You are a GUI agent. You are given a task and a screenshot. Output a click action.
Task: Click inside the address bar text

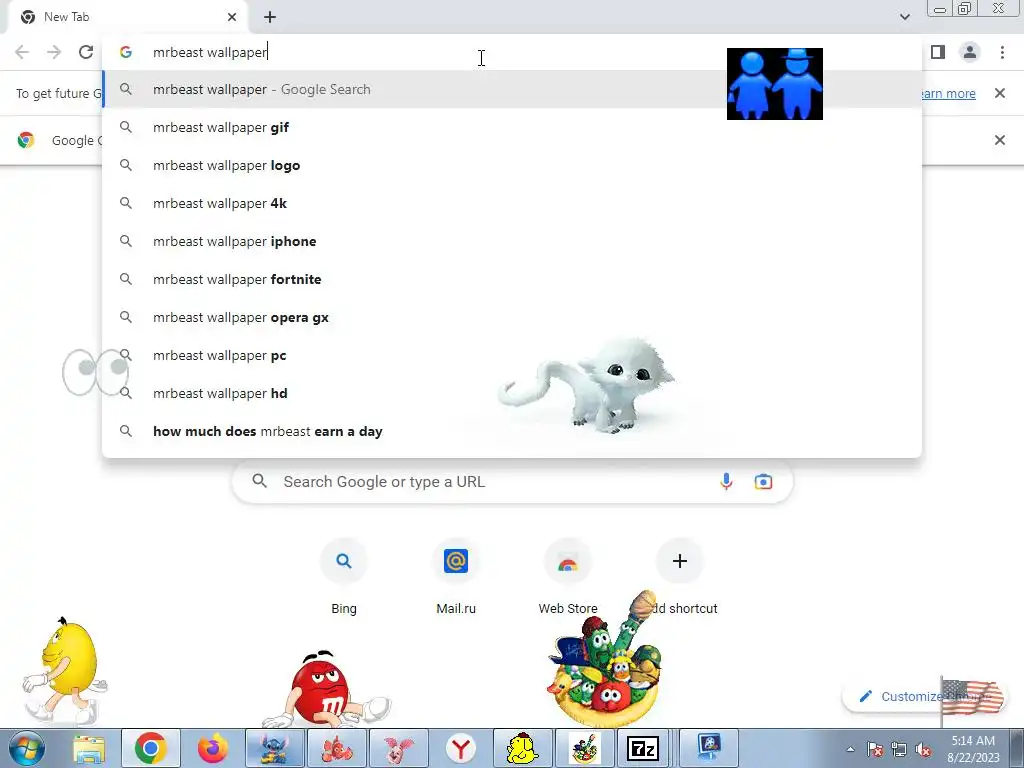210,52
